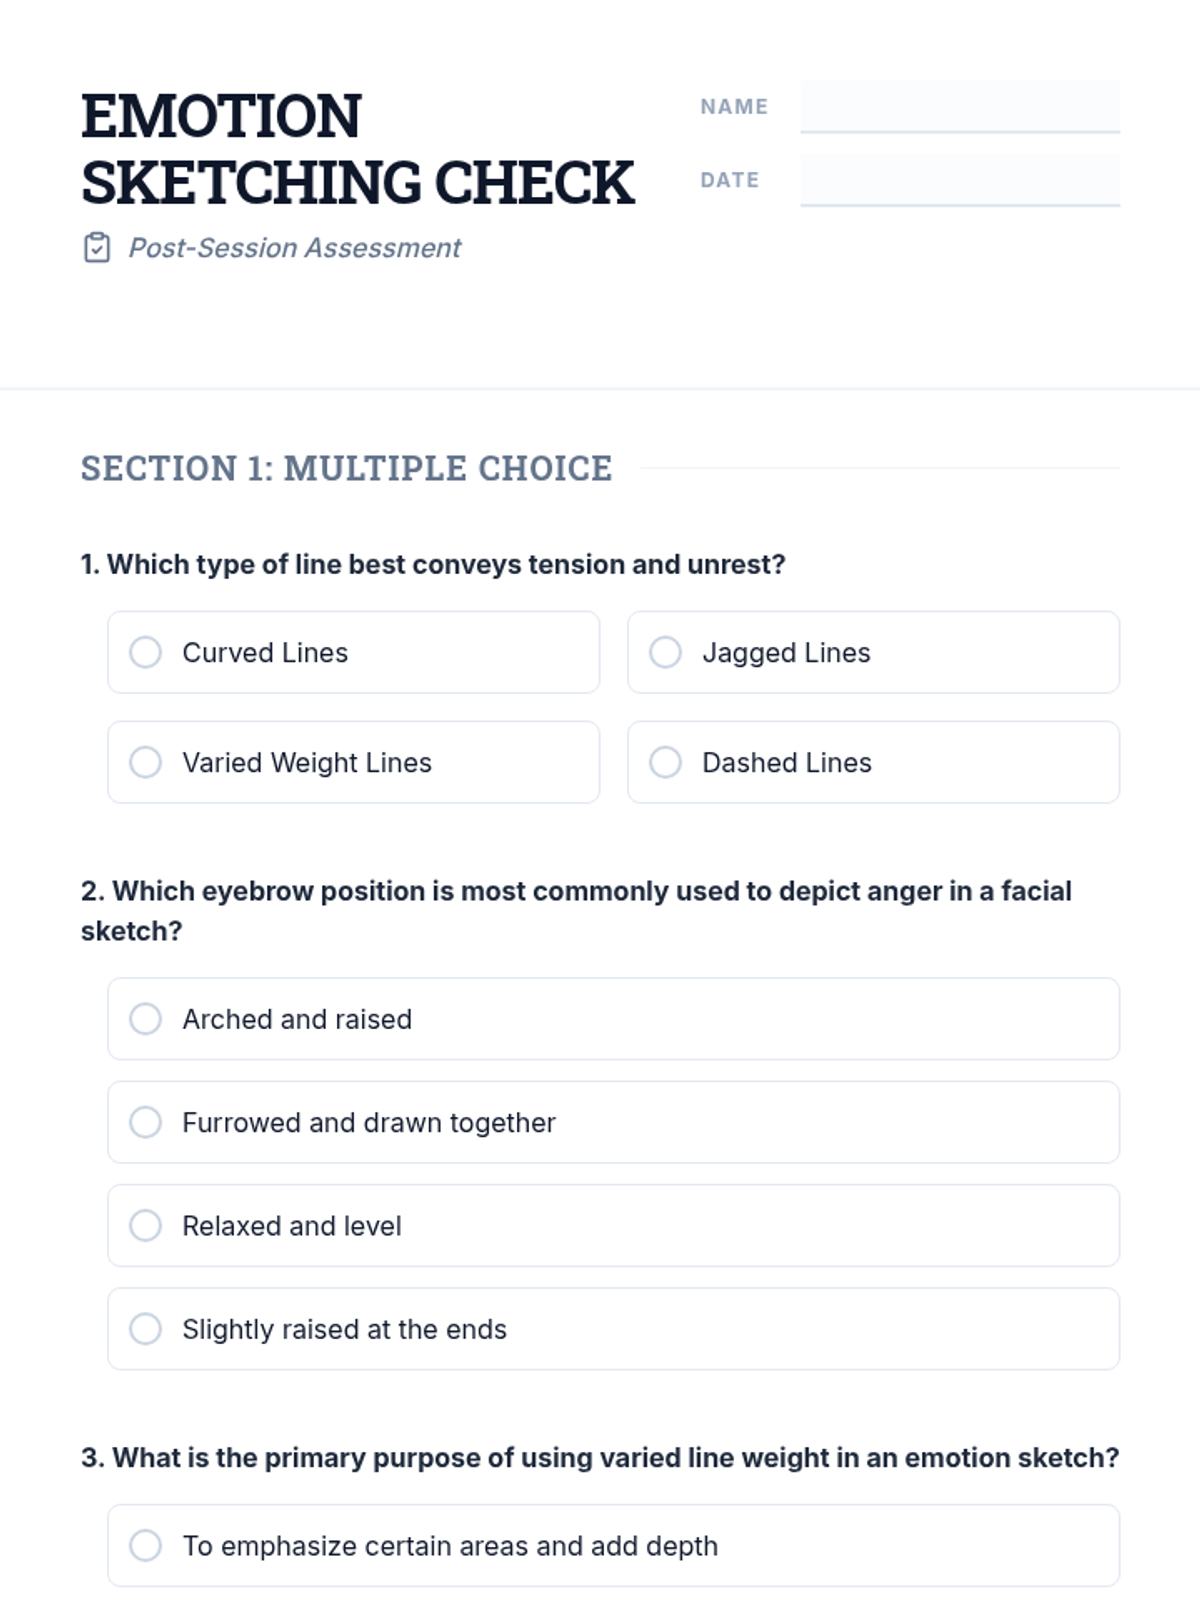The image size is (1200, 1600).
Task: Click Section 1: Multiple Choice heading
Action: click(346, 468)
